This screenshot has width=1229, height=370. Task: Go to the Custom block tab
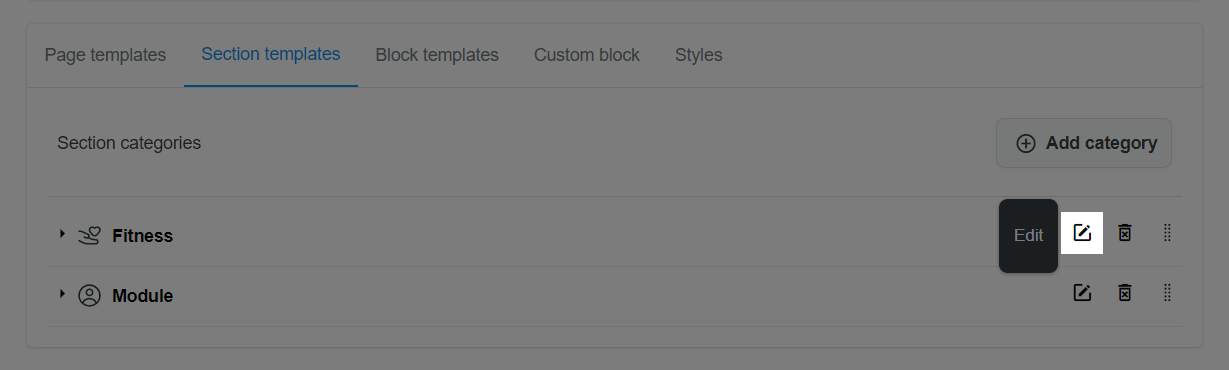pos(587,55)
